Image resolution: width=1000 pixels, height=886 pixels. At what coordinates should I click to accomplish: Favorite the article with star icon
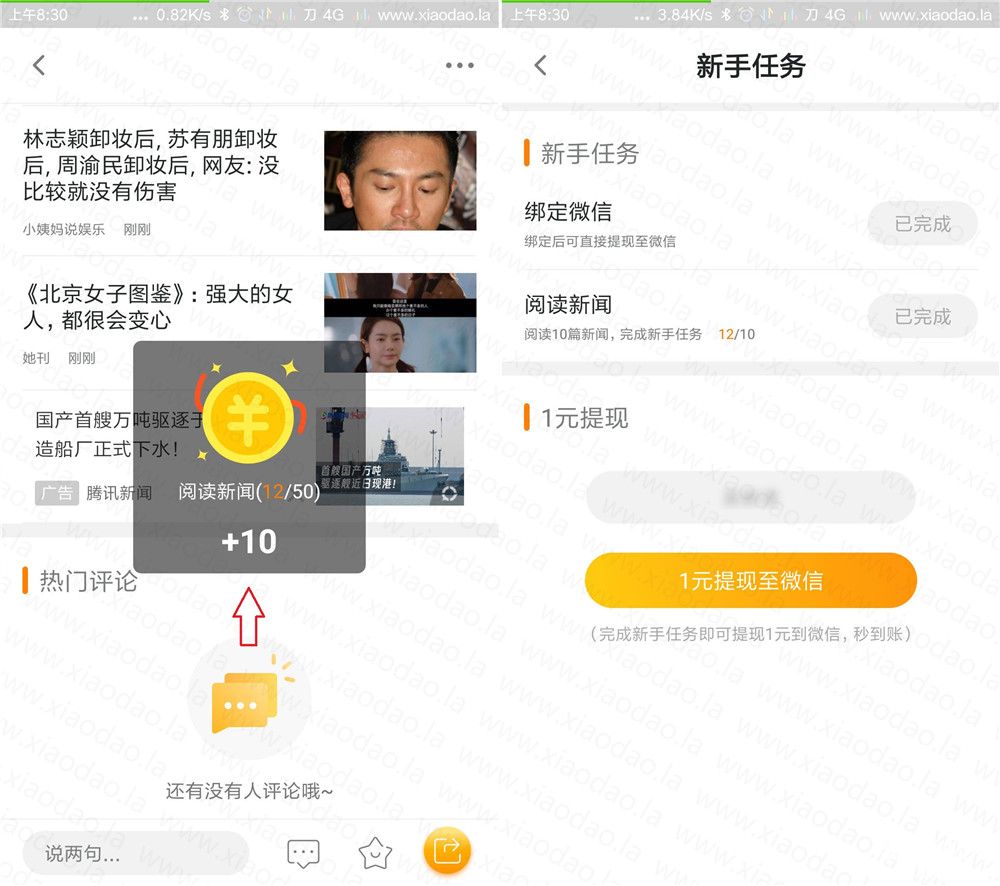tap(375, 853)
